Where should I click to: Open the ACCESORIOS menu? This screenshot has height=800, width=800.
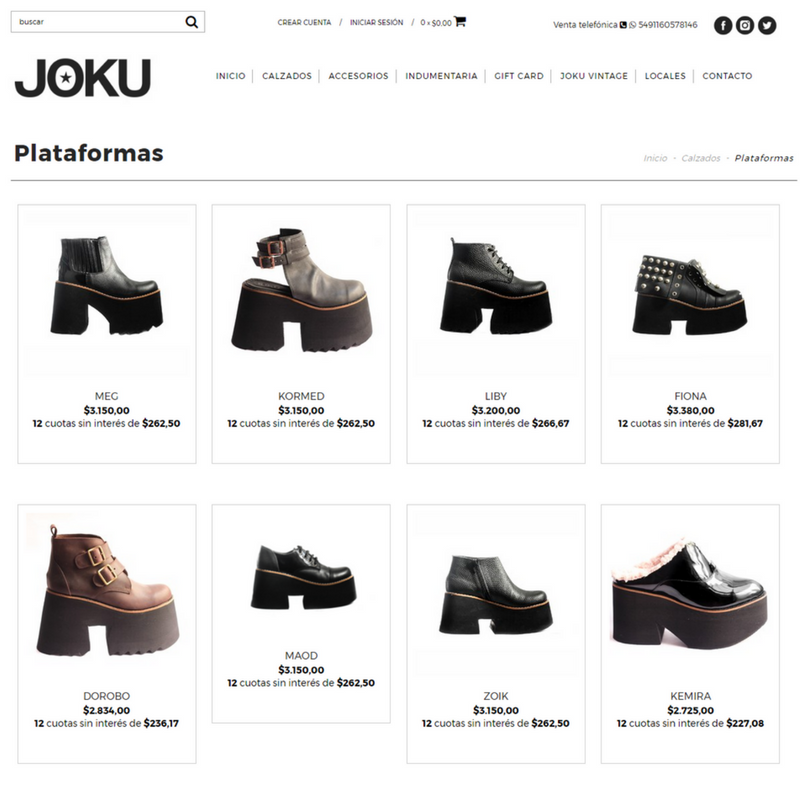coord(358,76)
